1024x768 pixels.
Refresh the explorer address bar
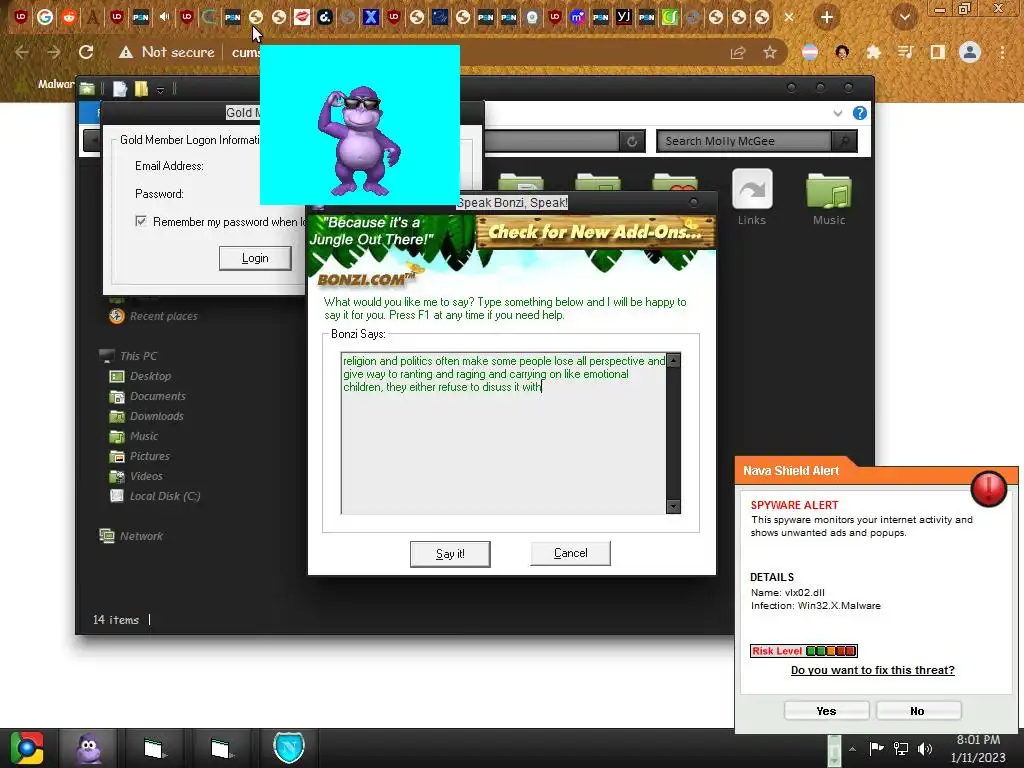click(x=632, y=141)
